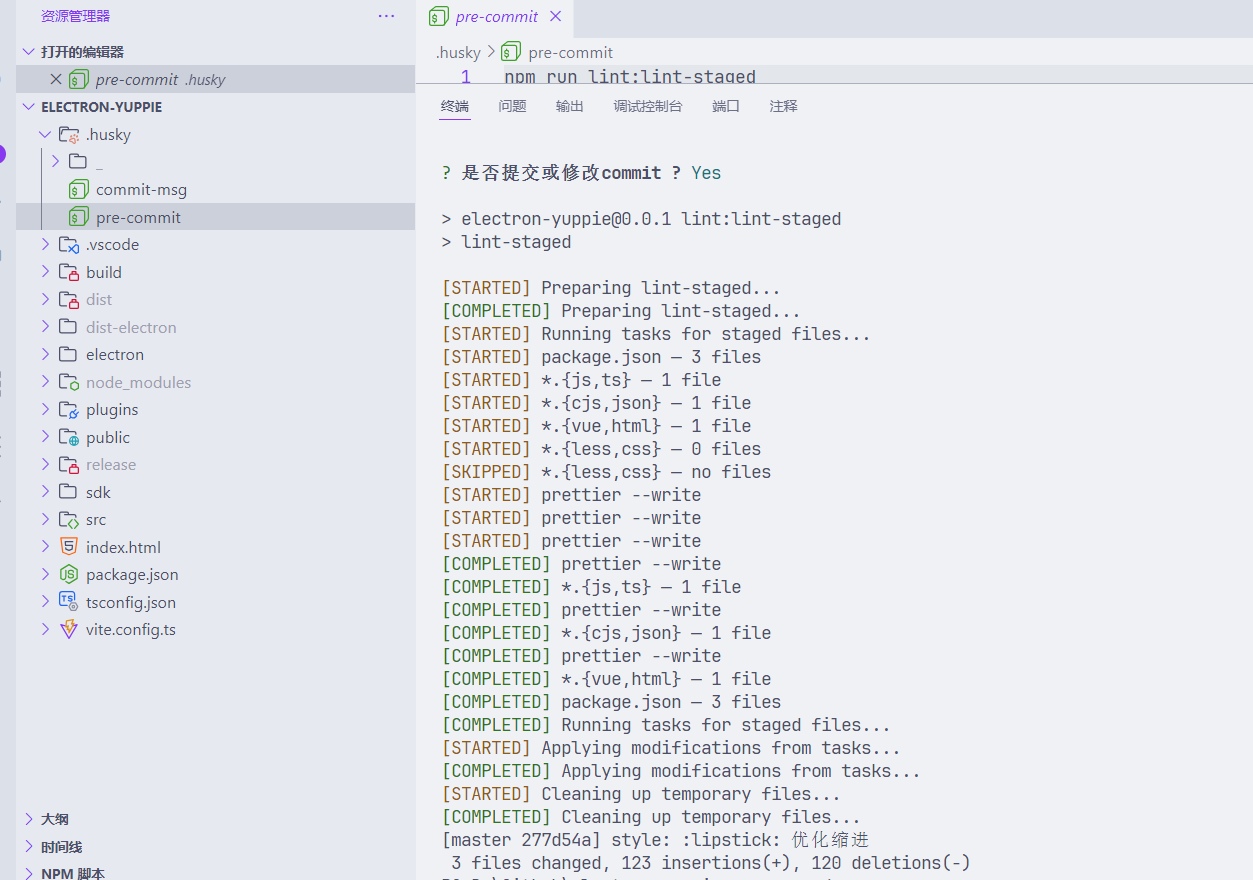Switch to the 调试控制台 debug console tab

coord(647,106)
